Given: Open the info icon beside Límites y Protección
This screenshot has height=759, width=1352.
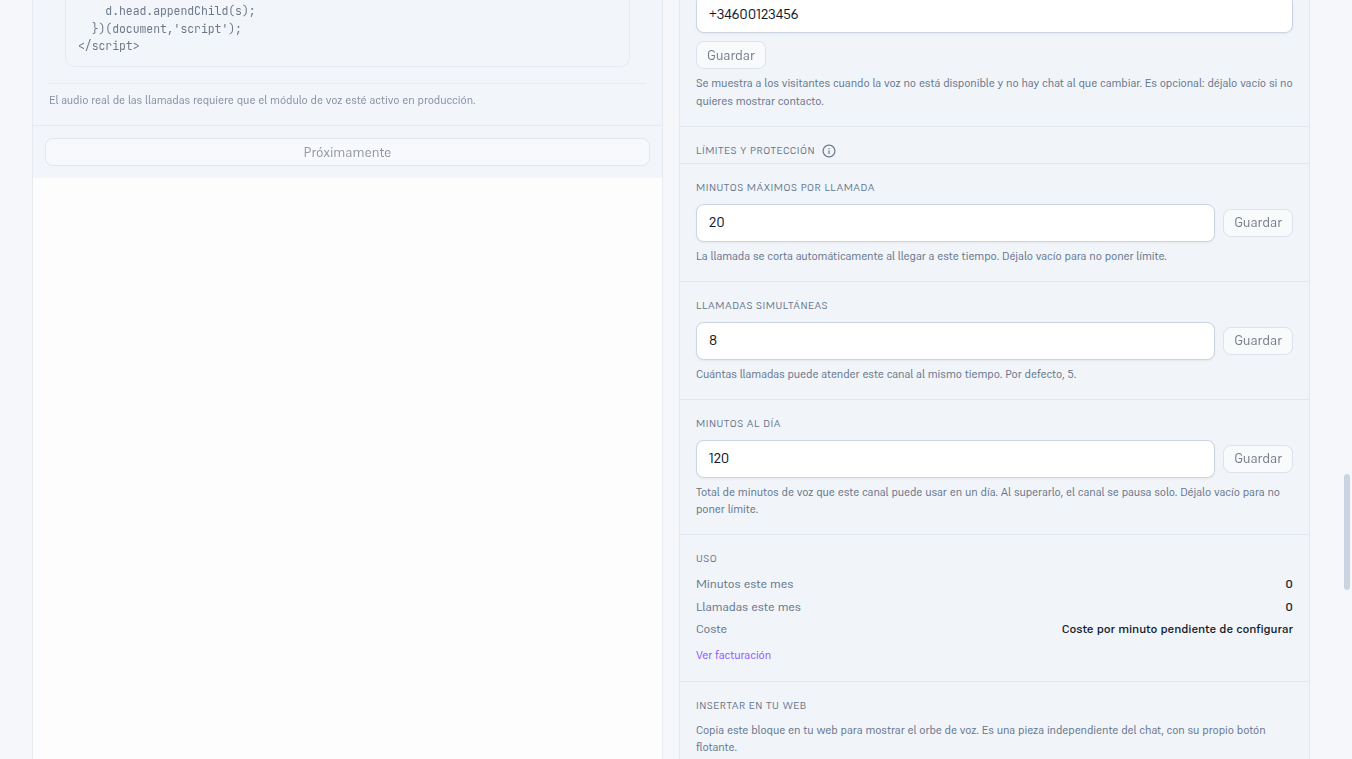Looking at the screenshot, I should 829,151.
